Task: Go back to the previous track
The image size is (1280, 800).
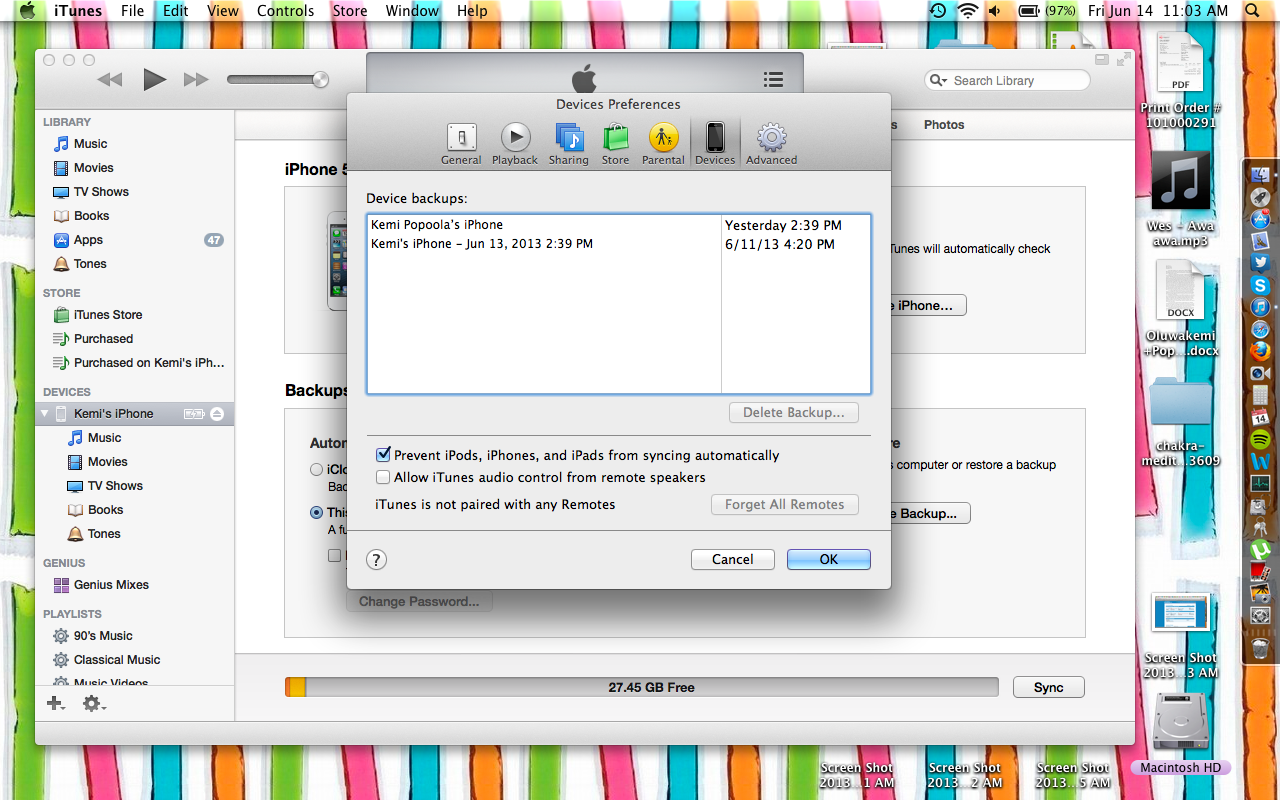Action: point(110,80)
